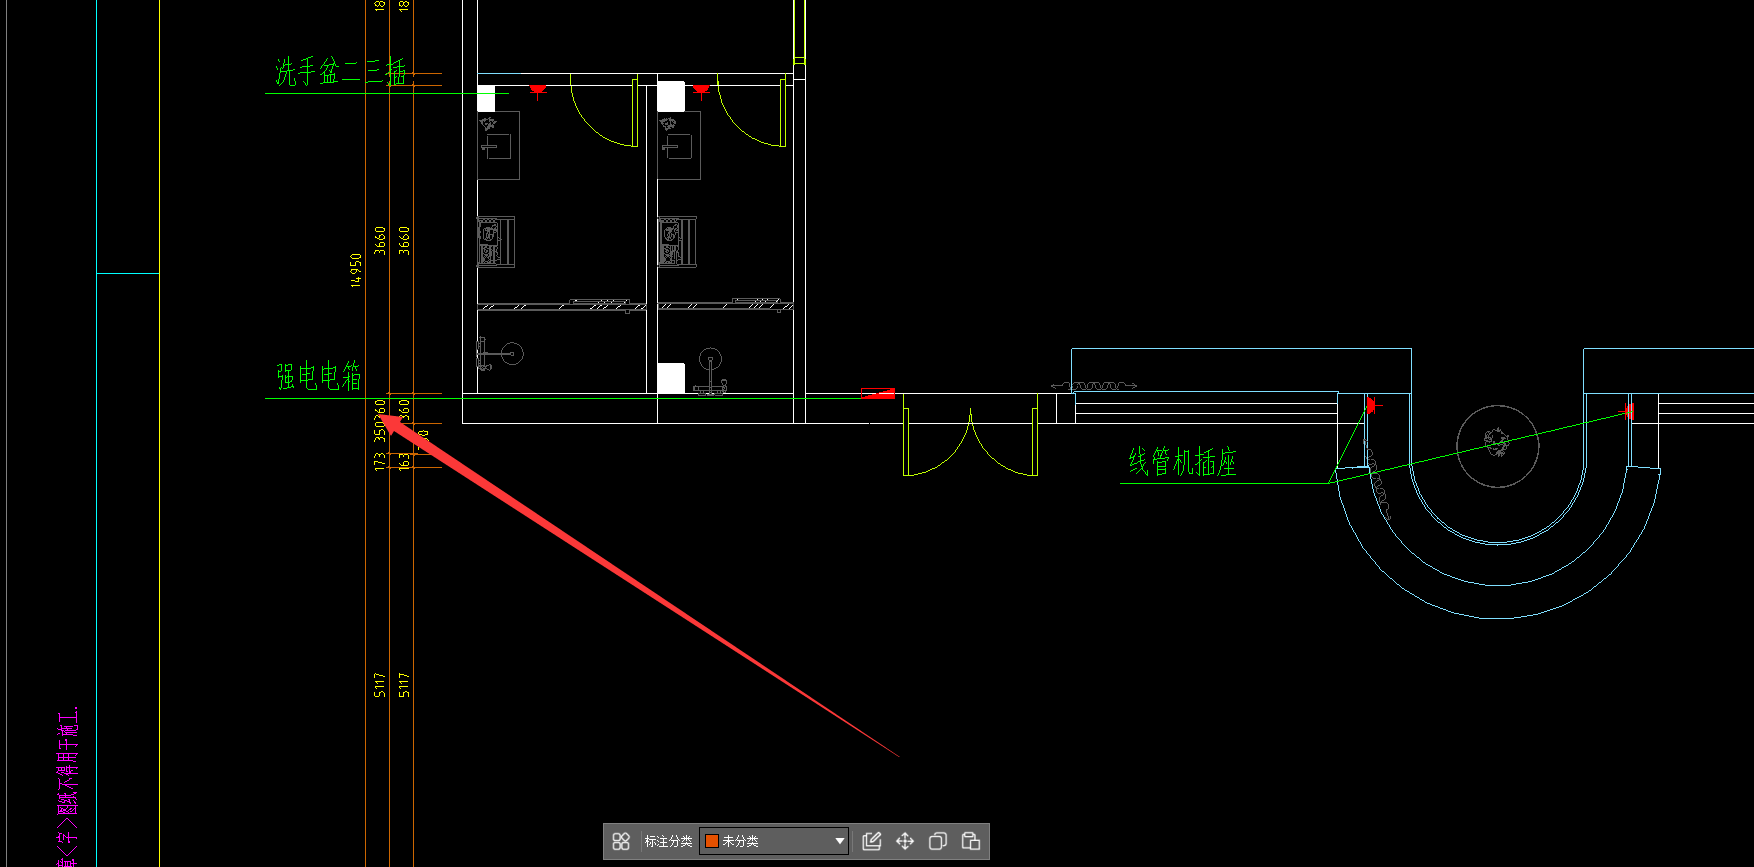Screen dimensions: 1754x867
Task: Click the 14950 dimension label
Action: 356,270
